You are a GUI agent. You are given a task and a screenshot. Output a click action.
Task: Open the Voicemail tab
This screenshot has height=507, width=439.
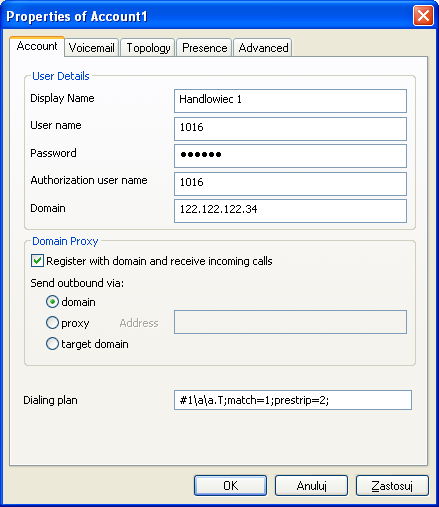point(92,48)
